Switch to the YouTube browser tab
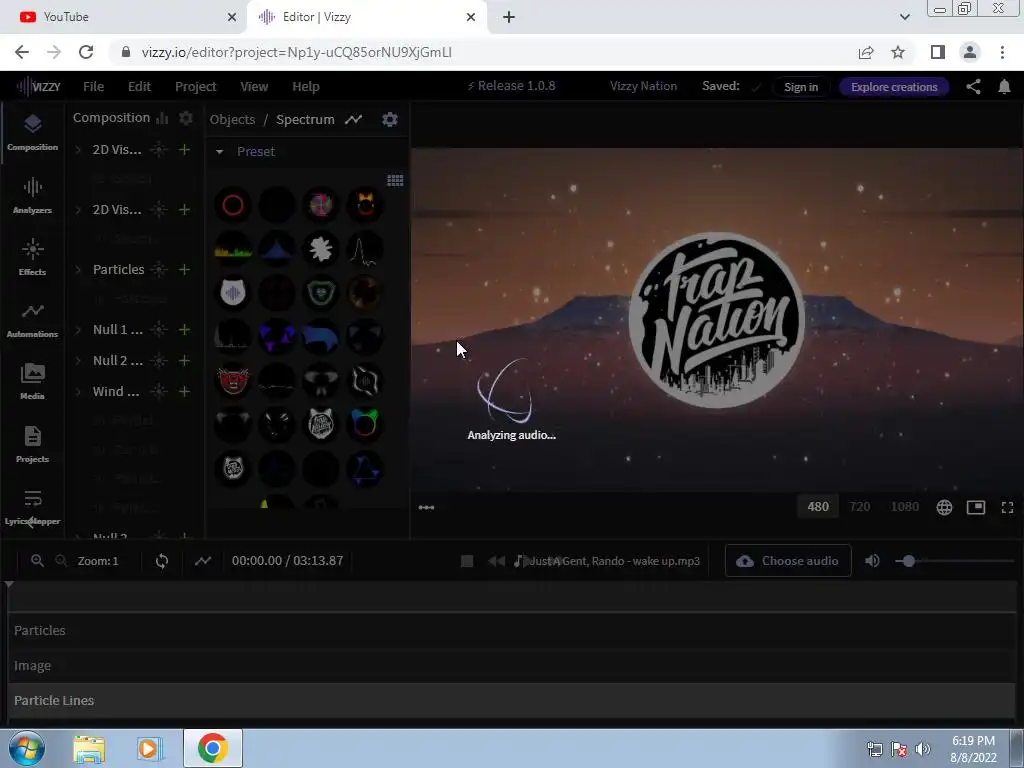Viewport: 1024px width, 768px height. [123, 17]
